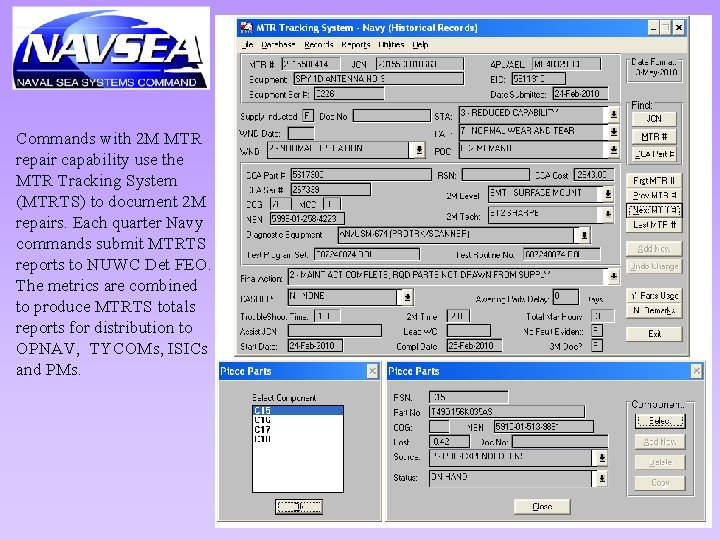This screenshot has height=540, width=720.
Task: Go to the Prev MTR # record
Action: tap(654, 195)
